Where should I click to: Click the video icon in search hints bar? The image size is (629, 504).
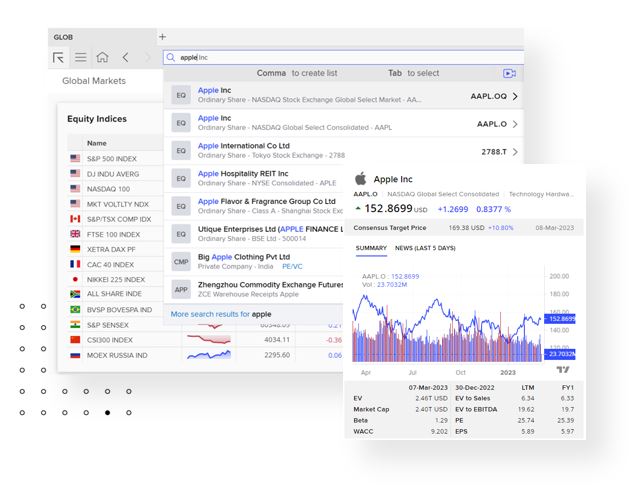tap(509, 73)
